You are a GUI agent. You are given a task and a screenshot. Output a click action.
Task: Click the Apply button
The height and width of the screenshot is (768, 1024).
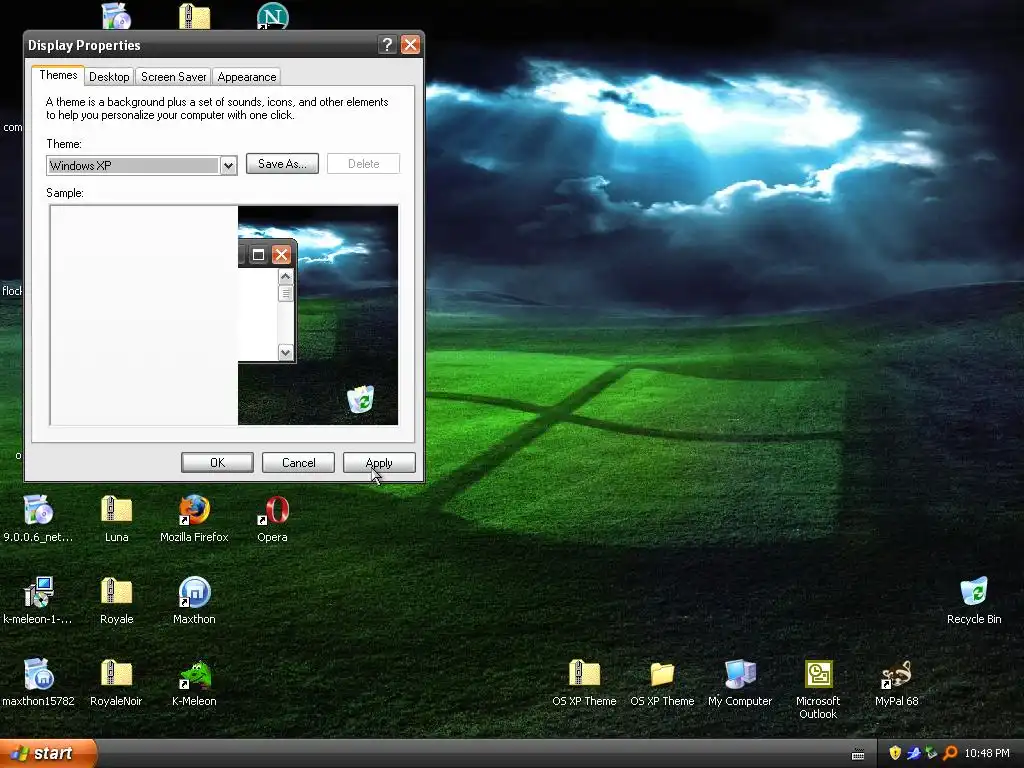[379, 462]
